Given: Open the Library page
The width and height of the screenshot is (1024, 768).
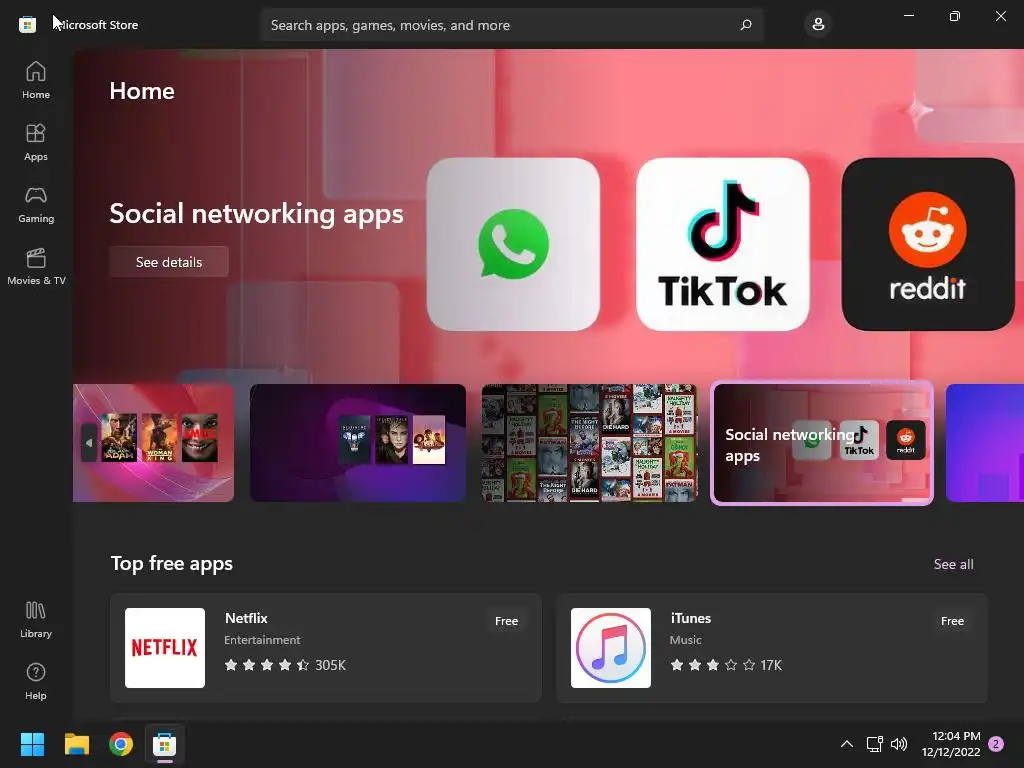Looking at the screenshot, I should (36, 619).
